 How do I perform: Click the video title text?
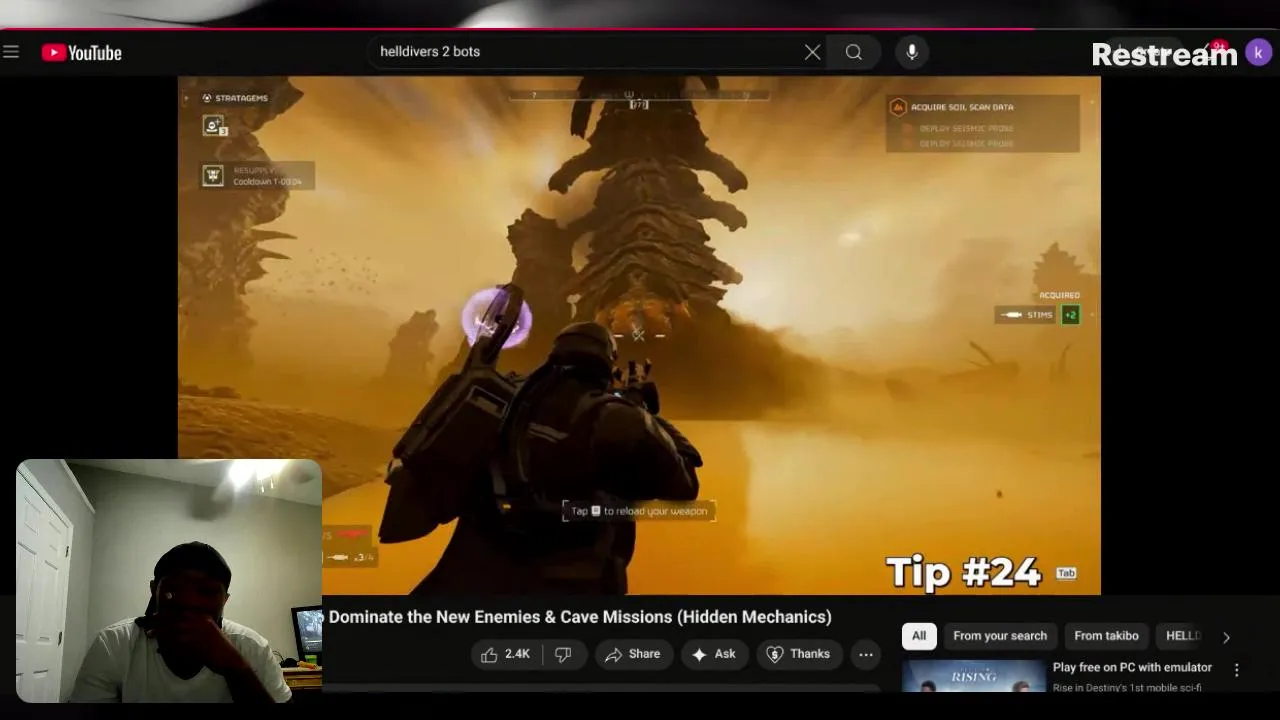[580, 617]
